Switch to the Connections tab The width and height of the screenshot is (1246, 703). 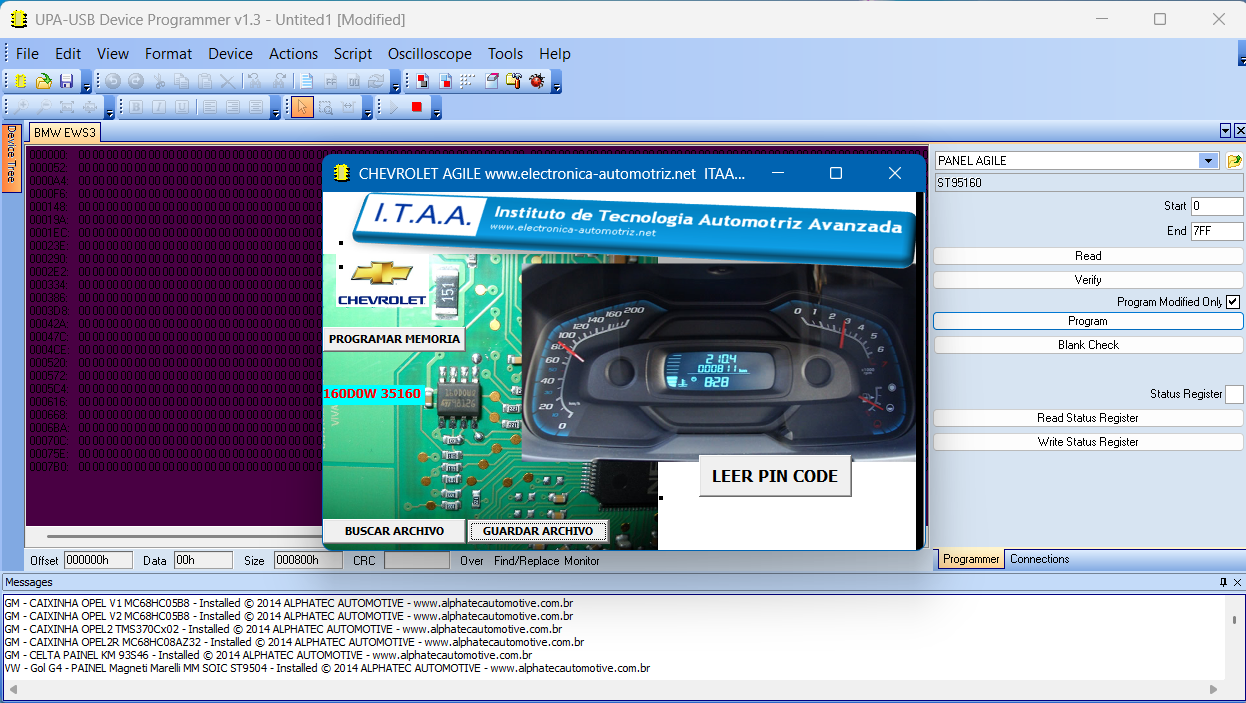1039,559
